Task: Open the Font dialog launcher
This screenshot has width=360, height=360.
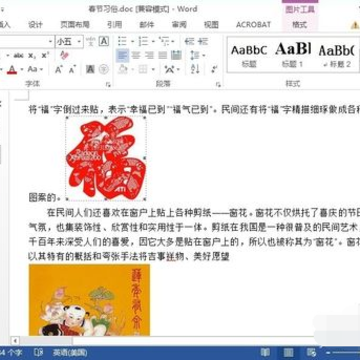Action: [108, 85]
